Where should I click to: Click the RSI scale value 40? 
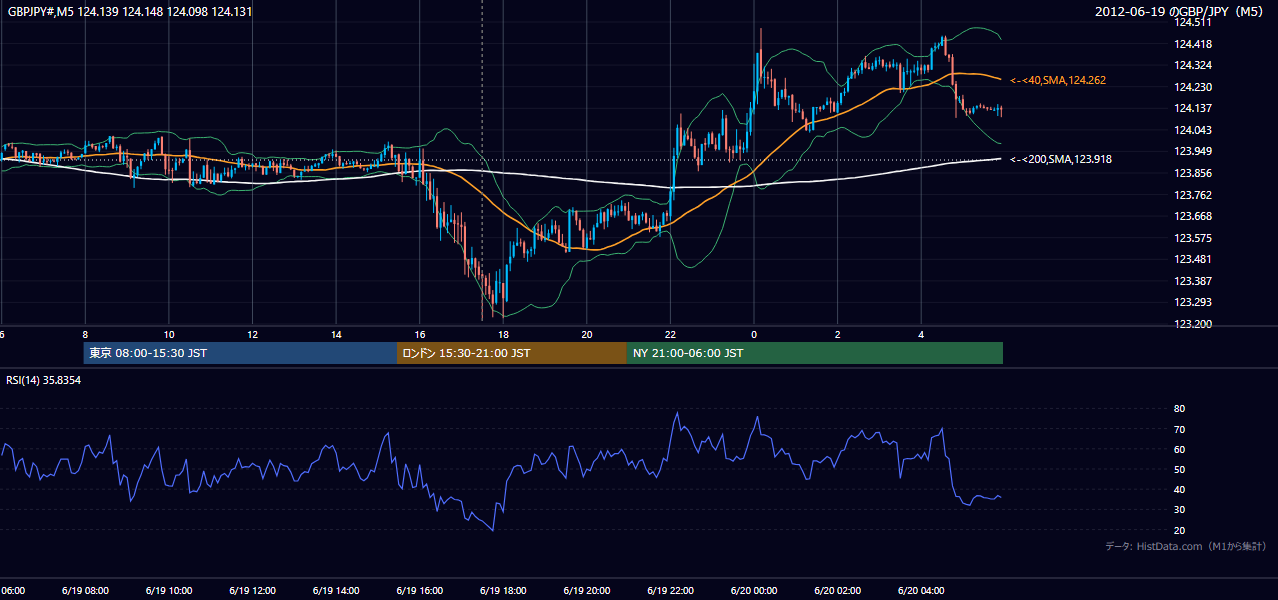pos(1179,489)
